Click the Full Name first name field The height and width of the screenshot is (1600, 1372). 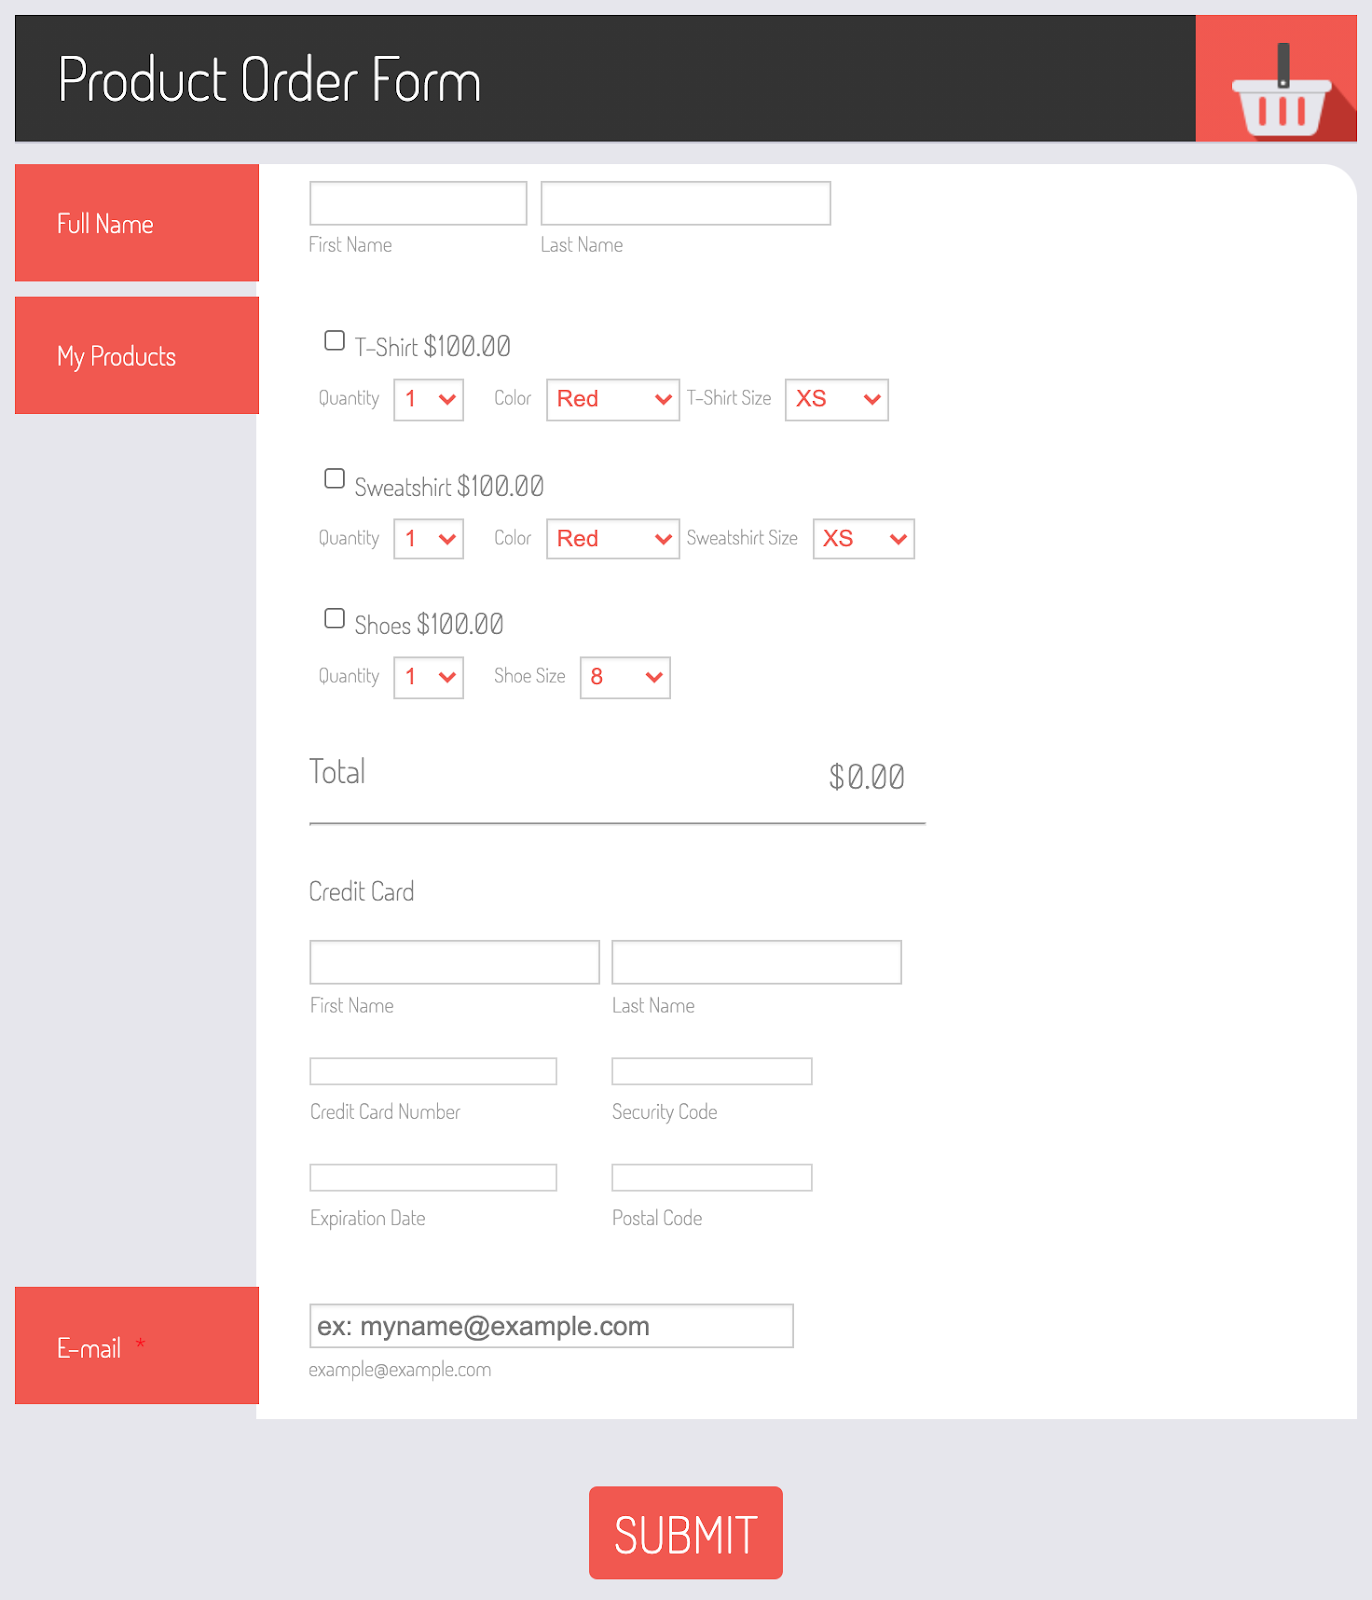(x=418, y=203)
